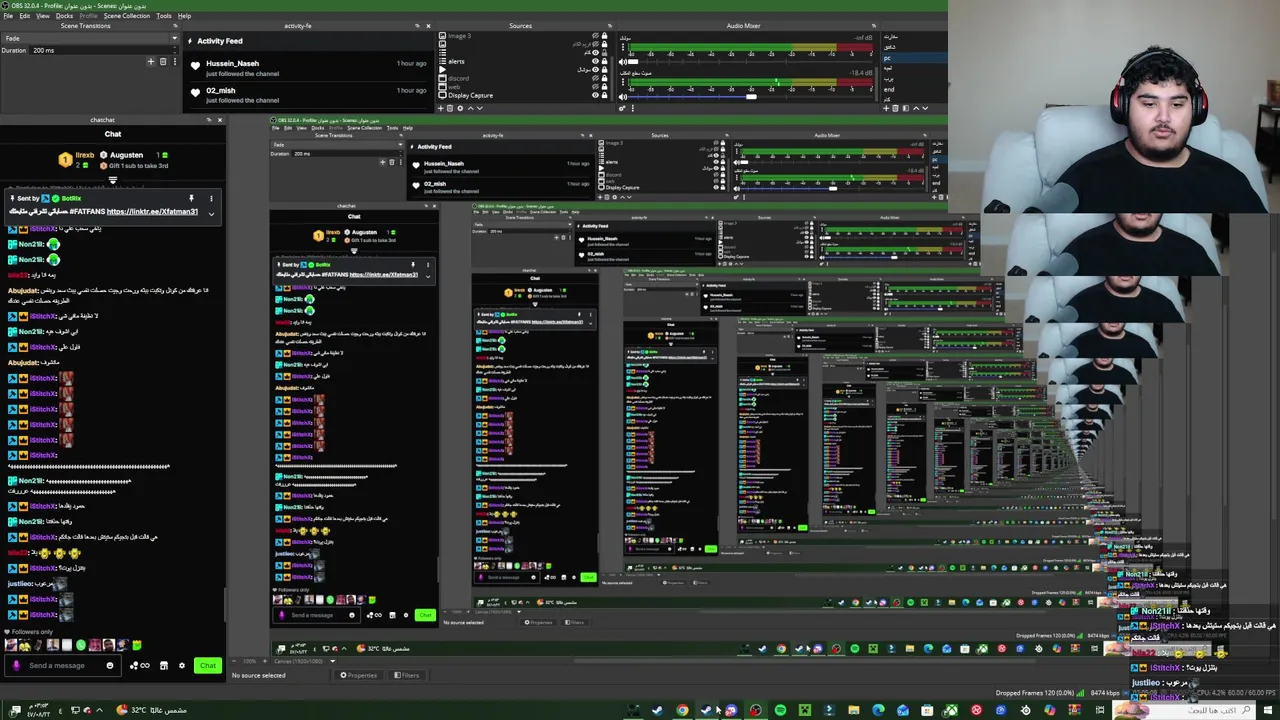Mute the first audio mixer channel speaker

(x=623, y=61)
